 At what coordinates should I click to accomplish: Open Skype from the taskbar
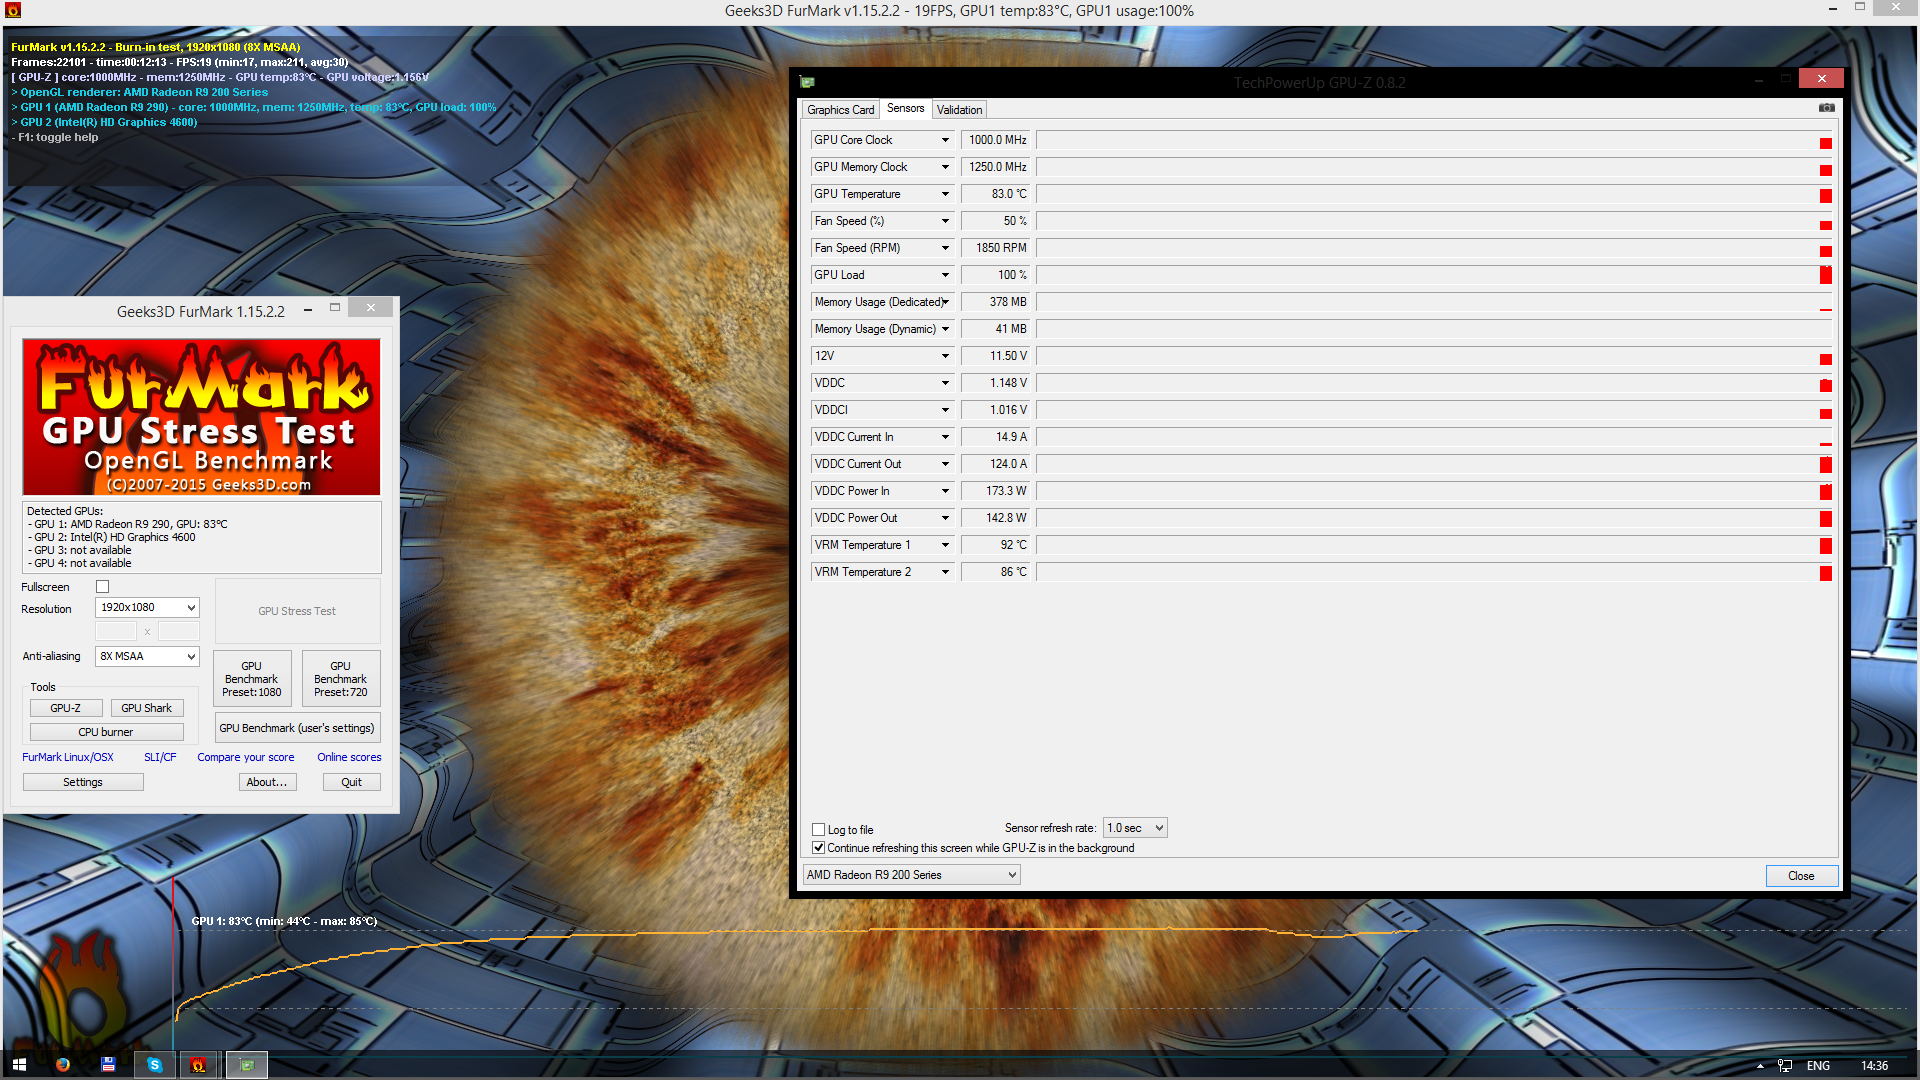click(154, 1065)
